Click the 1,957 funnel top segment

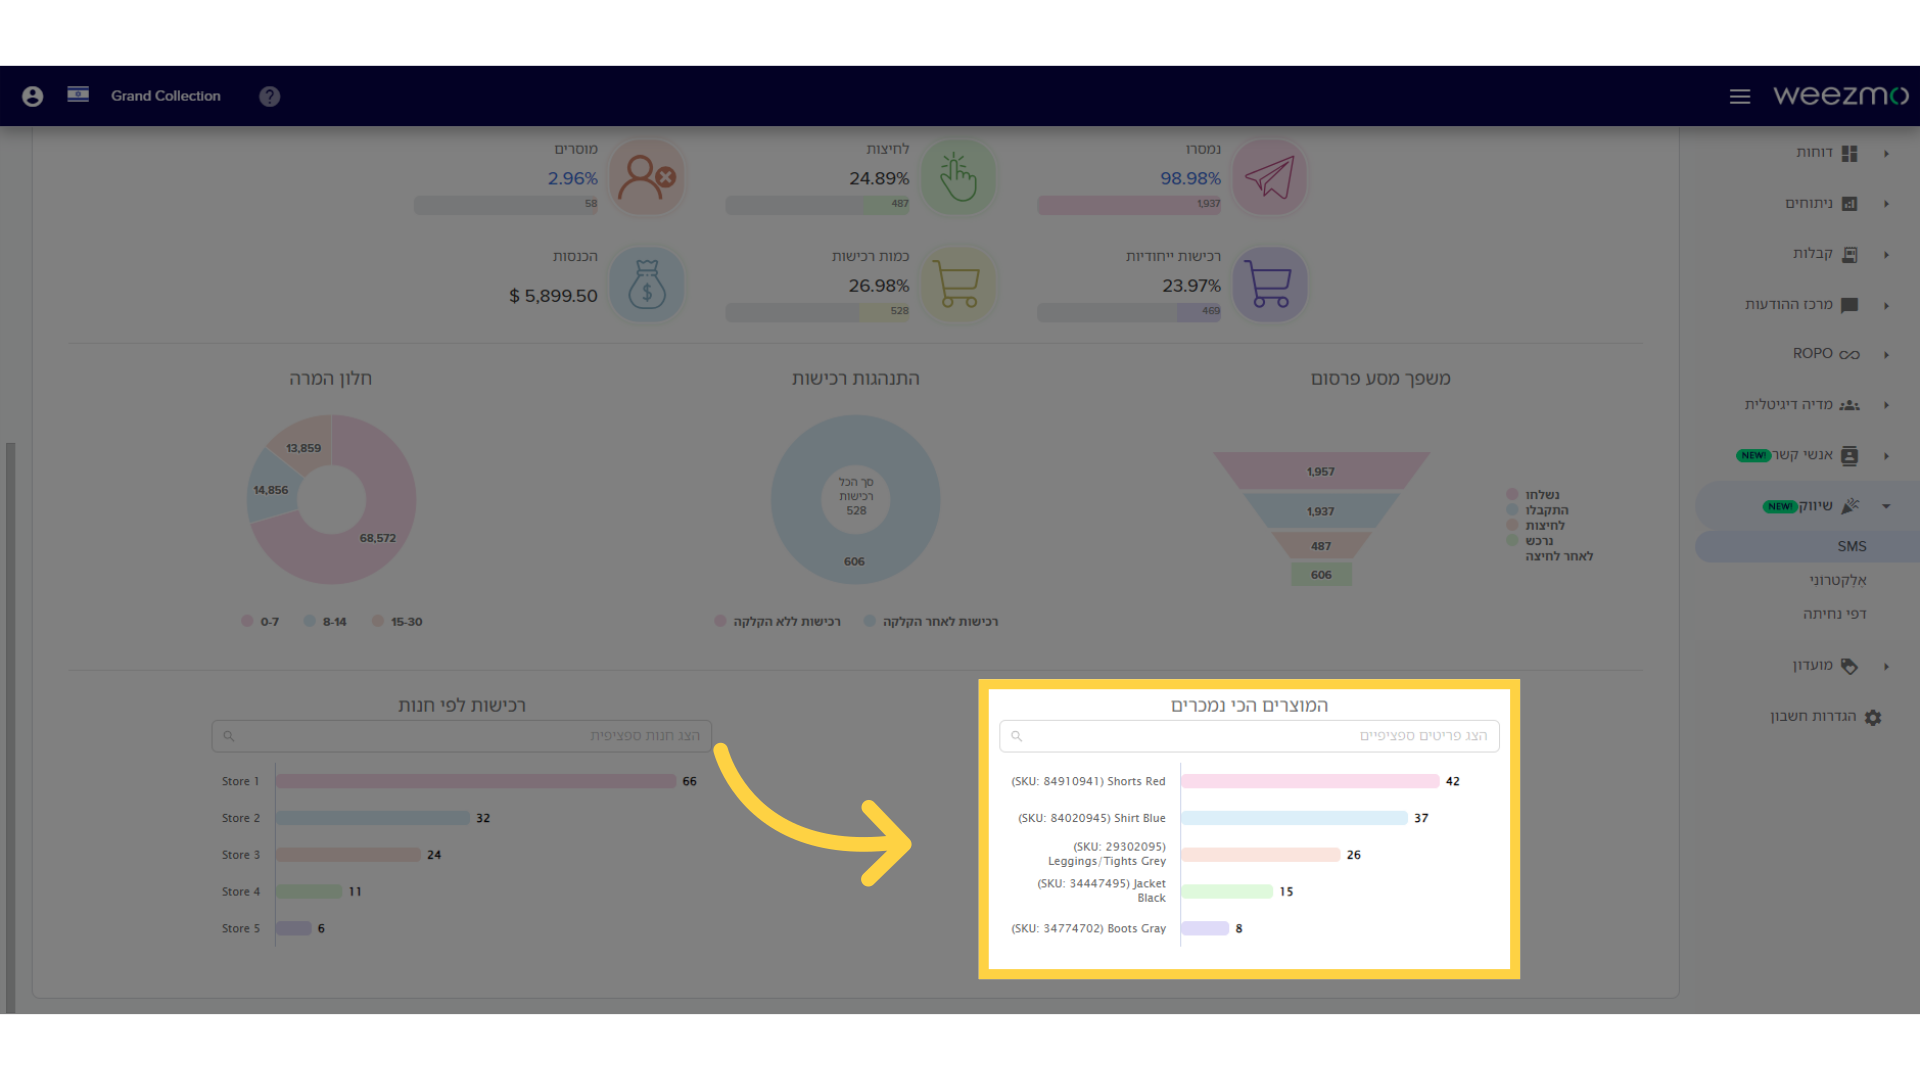[1321, 471]
